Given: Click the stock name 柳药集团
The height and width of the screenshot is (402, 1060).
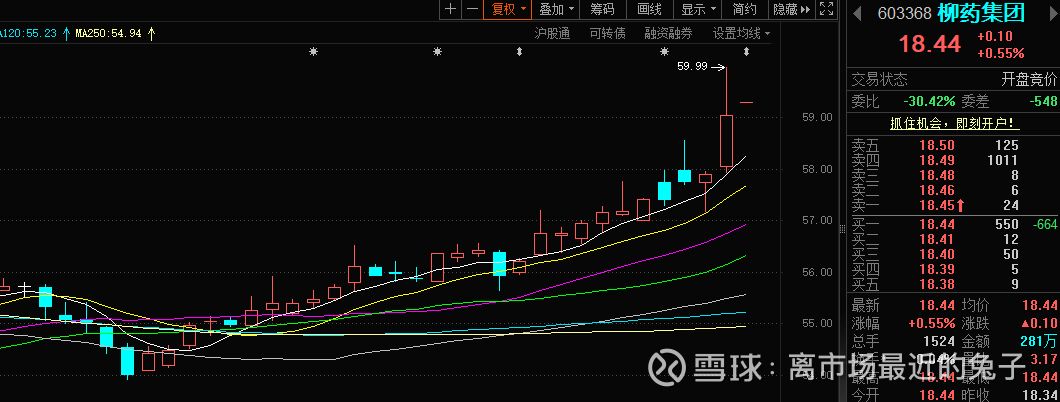Looking at the screenshot, I should click(980, 13).
